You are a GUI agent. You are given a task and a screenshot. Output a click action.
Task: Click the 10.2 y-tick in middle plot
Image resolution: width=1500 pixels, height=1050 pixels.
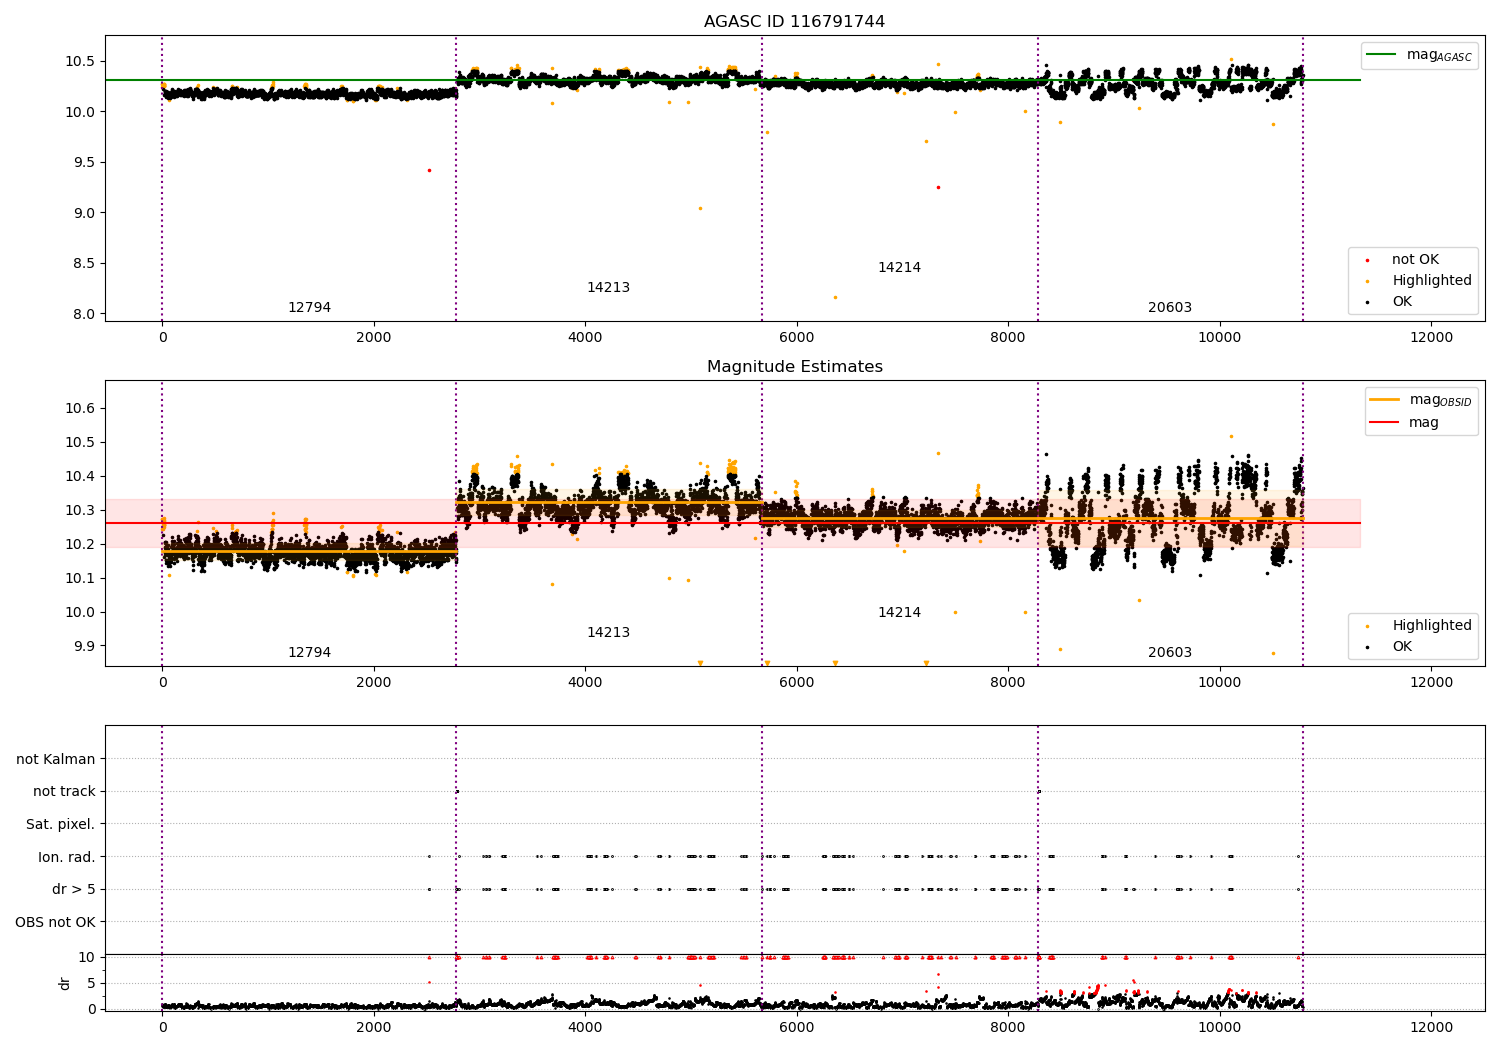coord(79,545)
